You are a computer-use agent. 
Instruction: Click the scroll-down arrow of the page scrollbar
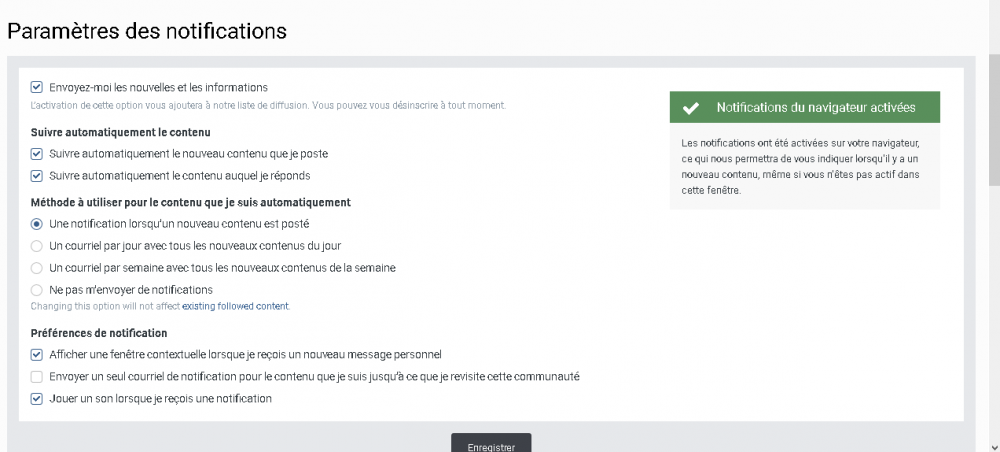pos(992,445)
